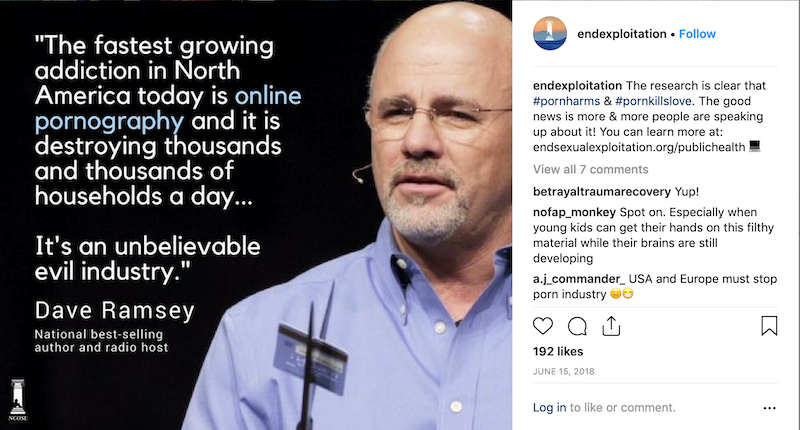
Task: Click the Dave Ramsey quote image
Action: coord(256,215)
